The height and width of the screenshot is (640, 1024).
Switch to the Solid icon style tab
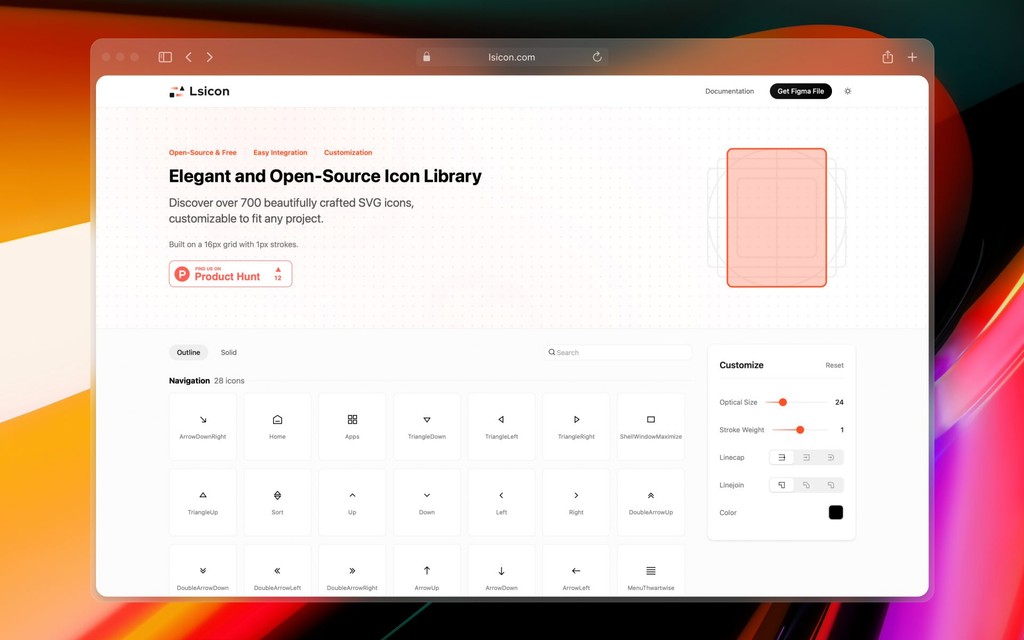click(x=228, y=352)
